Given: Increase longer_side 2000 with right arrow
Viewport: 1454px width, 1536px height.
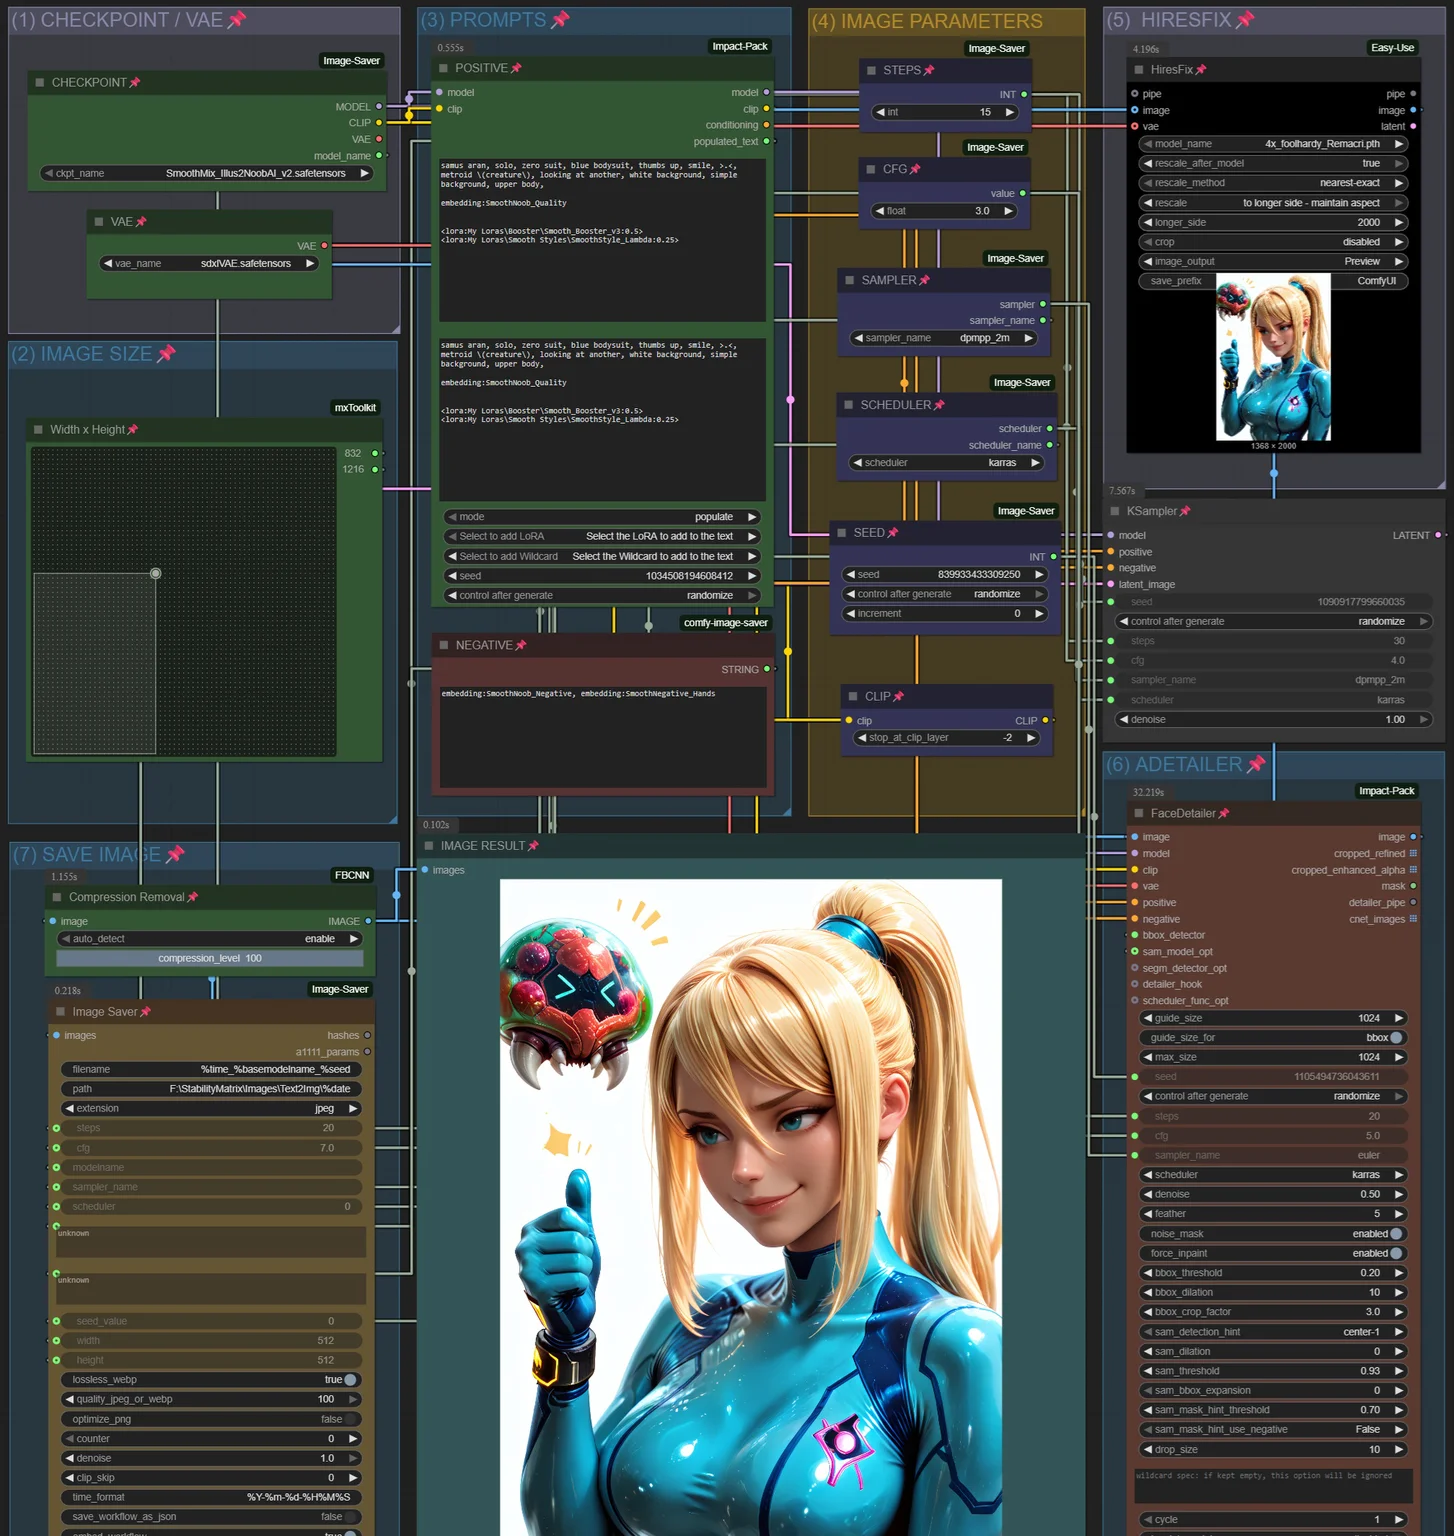Looking at the screenshot, I should [x=1398, y=223].
